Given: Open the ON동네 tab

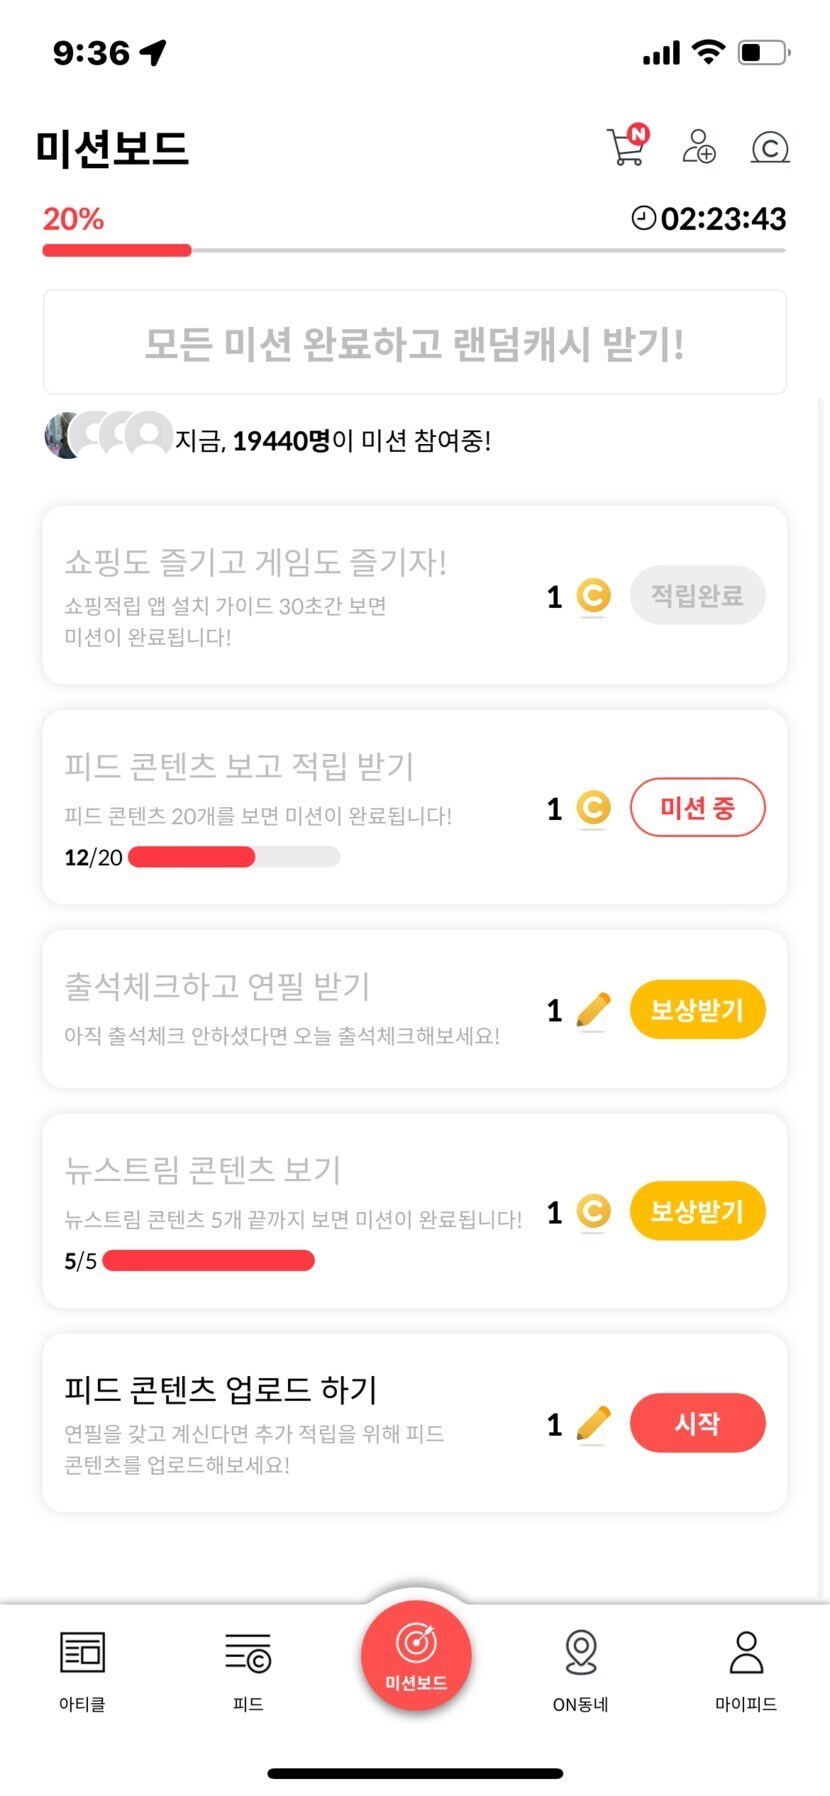Looking at the screenshot, I should coord(581,1670).
